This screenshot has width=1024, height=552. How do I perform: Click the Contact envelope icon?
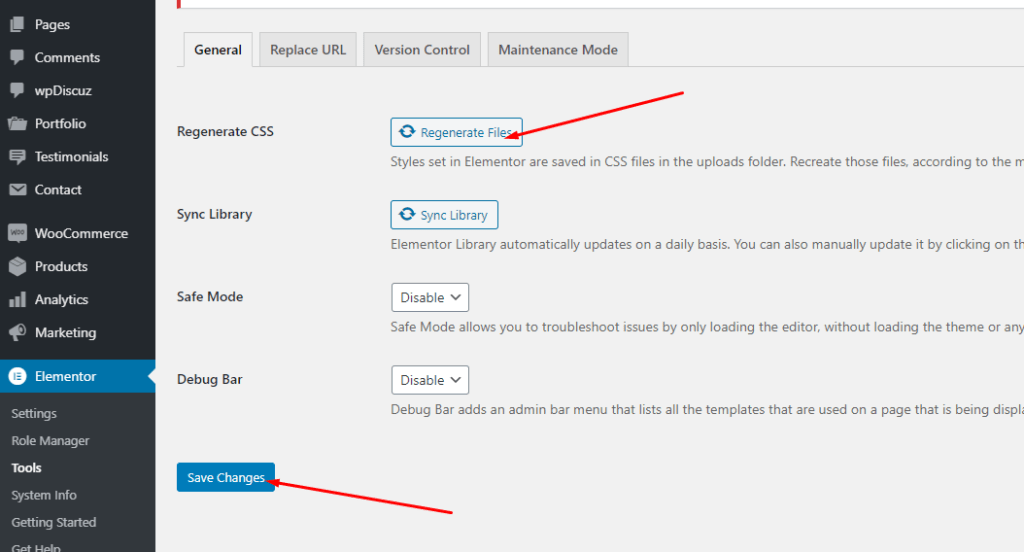(x=18, y=189)
